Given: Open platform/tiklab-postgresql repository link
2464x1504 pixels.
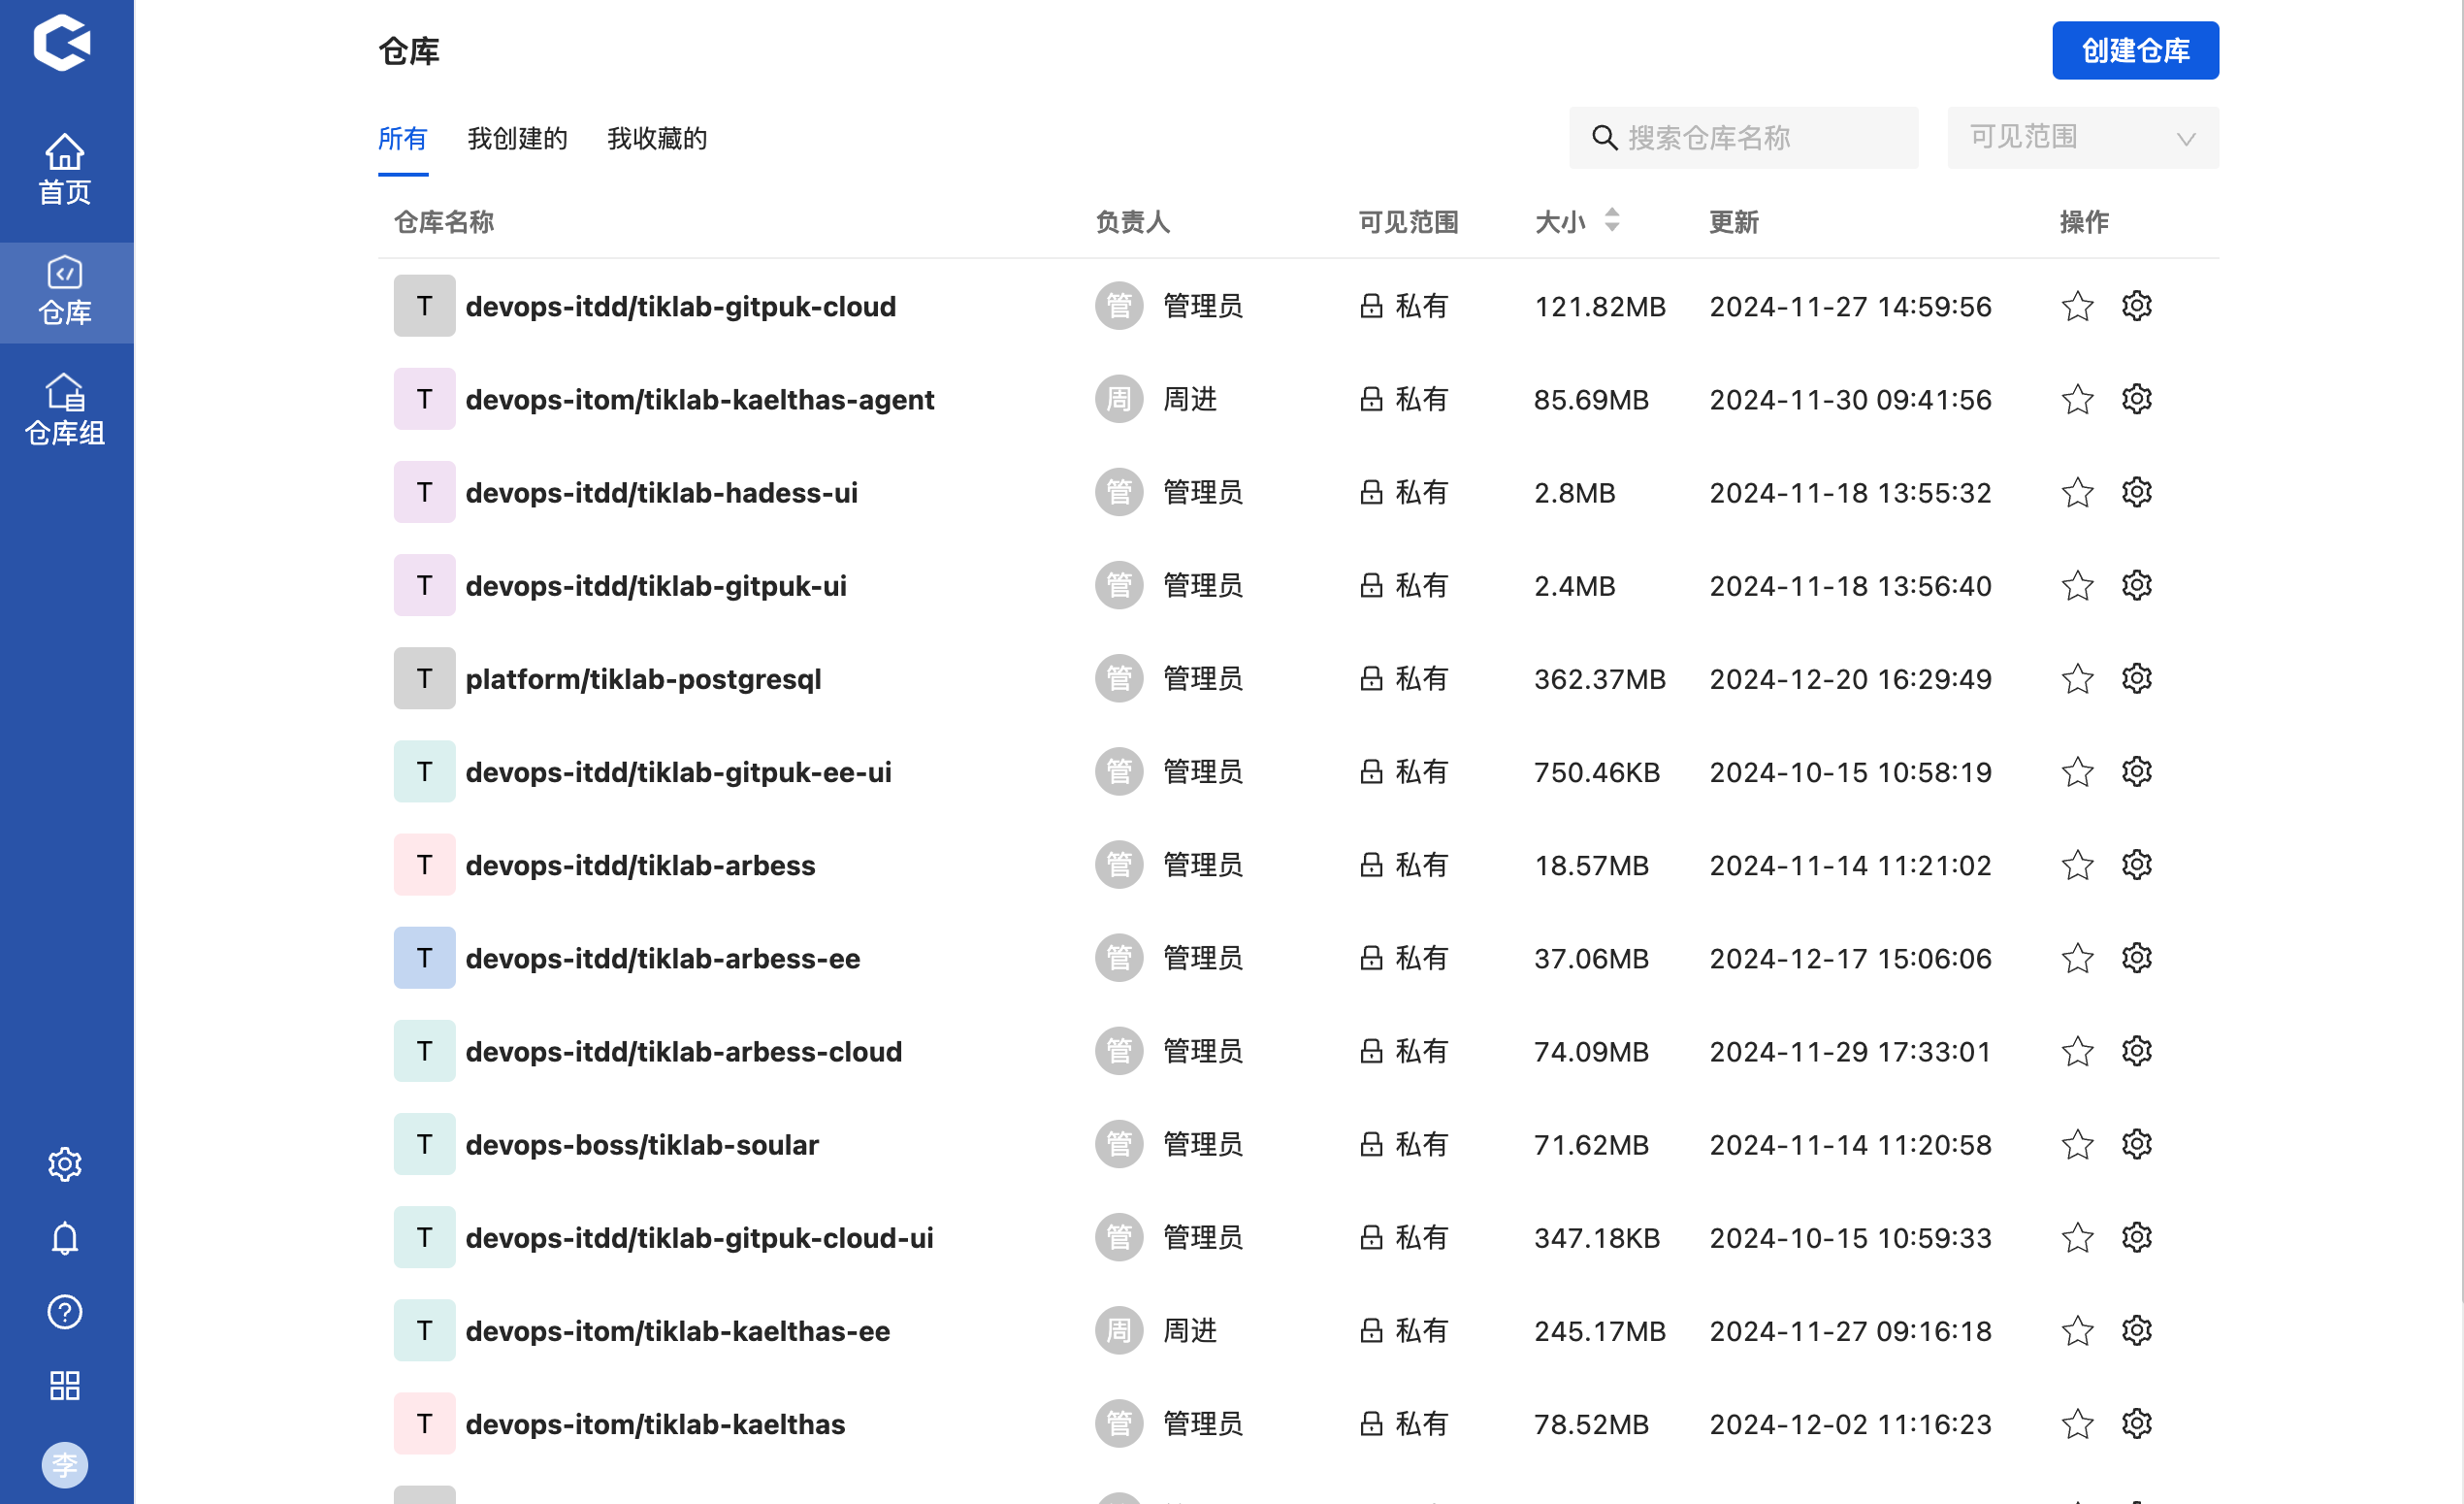Looking at the screenshot, I should click(x=643, y=679).
